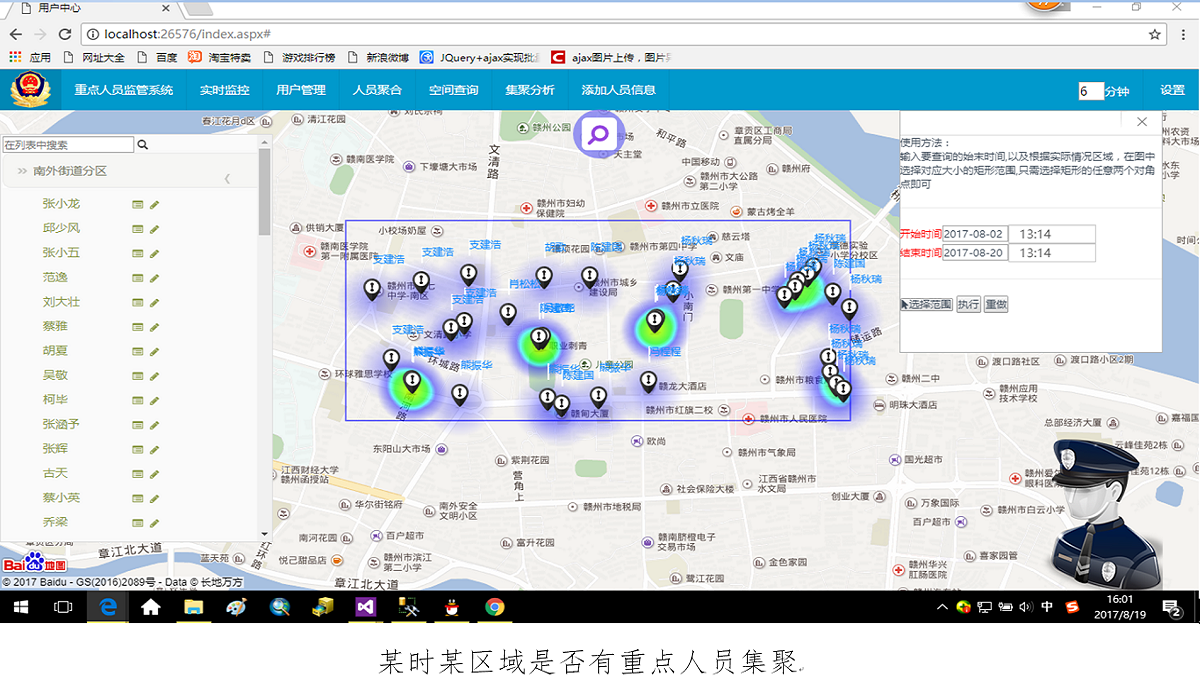
Task: Click the purple magnifier search icon on map
Action: coord(599,134)
